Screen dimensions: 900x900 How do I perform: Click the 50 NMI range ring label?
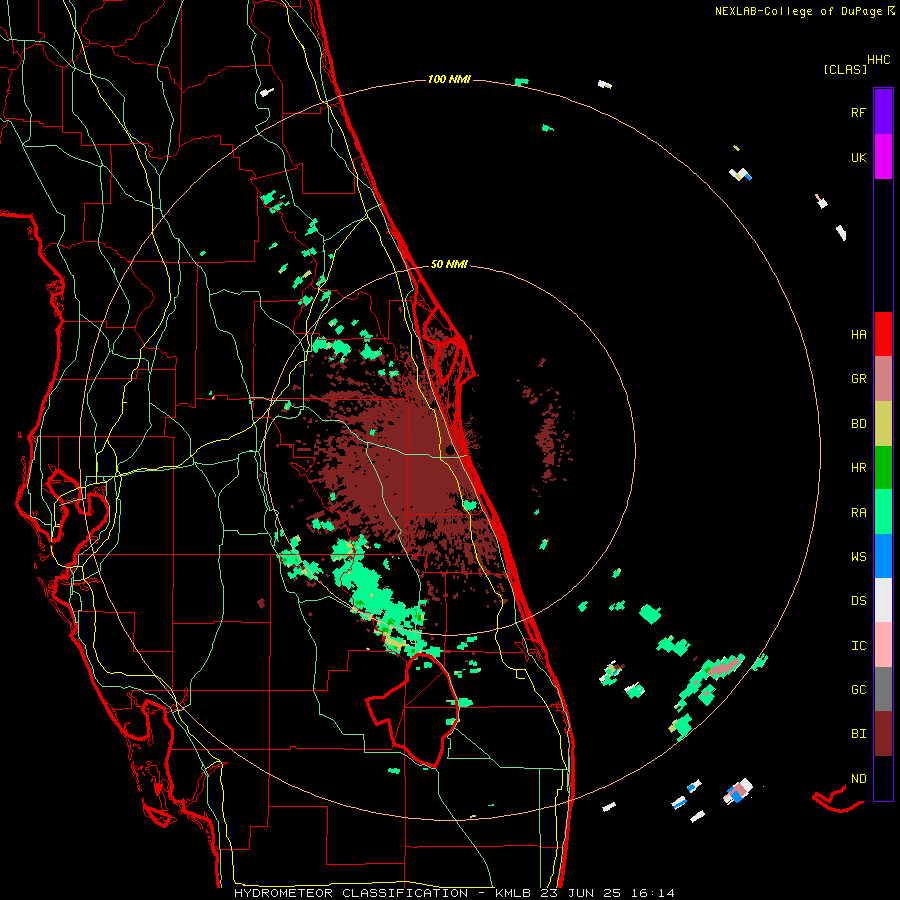(449, 264)
